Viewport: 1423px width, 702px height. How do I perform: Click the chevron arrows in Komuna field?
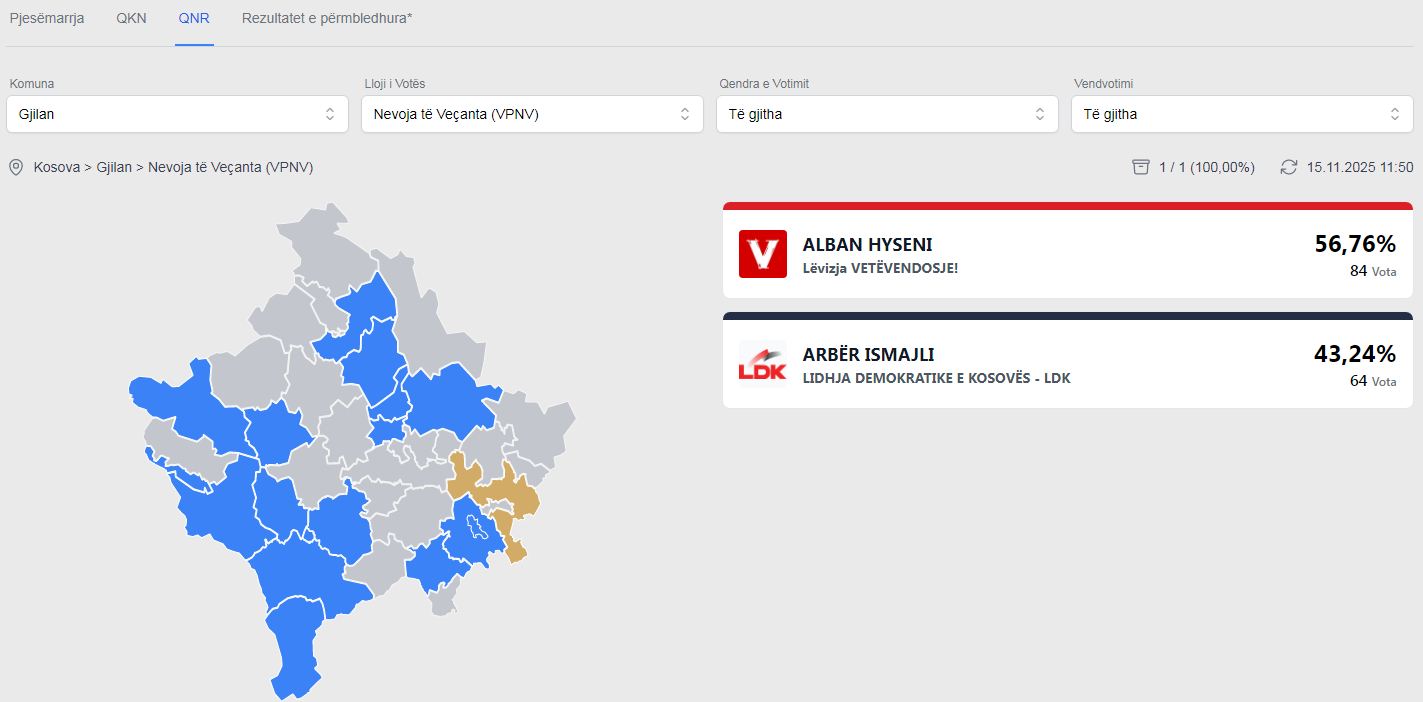(330, 114)
